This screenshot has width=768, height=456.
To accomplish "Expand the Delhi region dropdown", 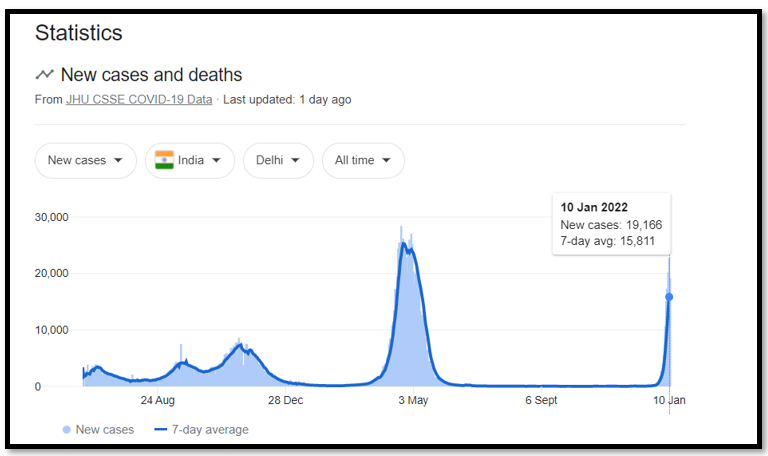I will coord(278,160).
